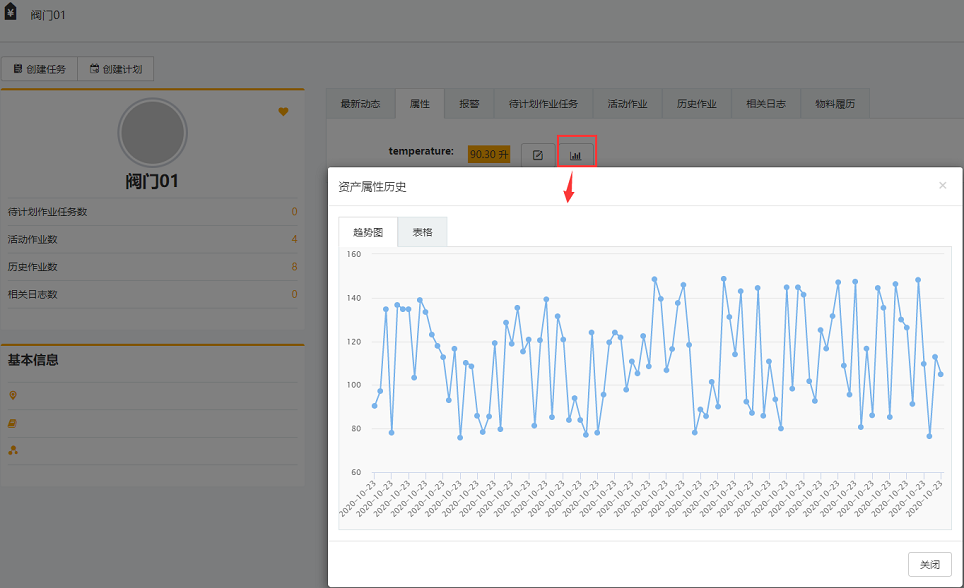
Task: Close dialog using the X icon
Action: [x=942, y=186]
